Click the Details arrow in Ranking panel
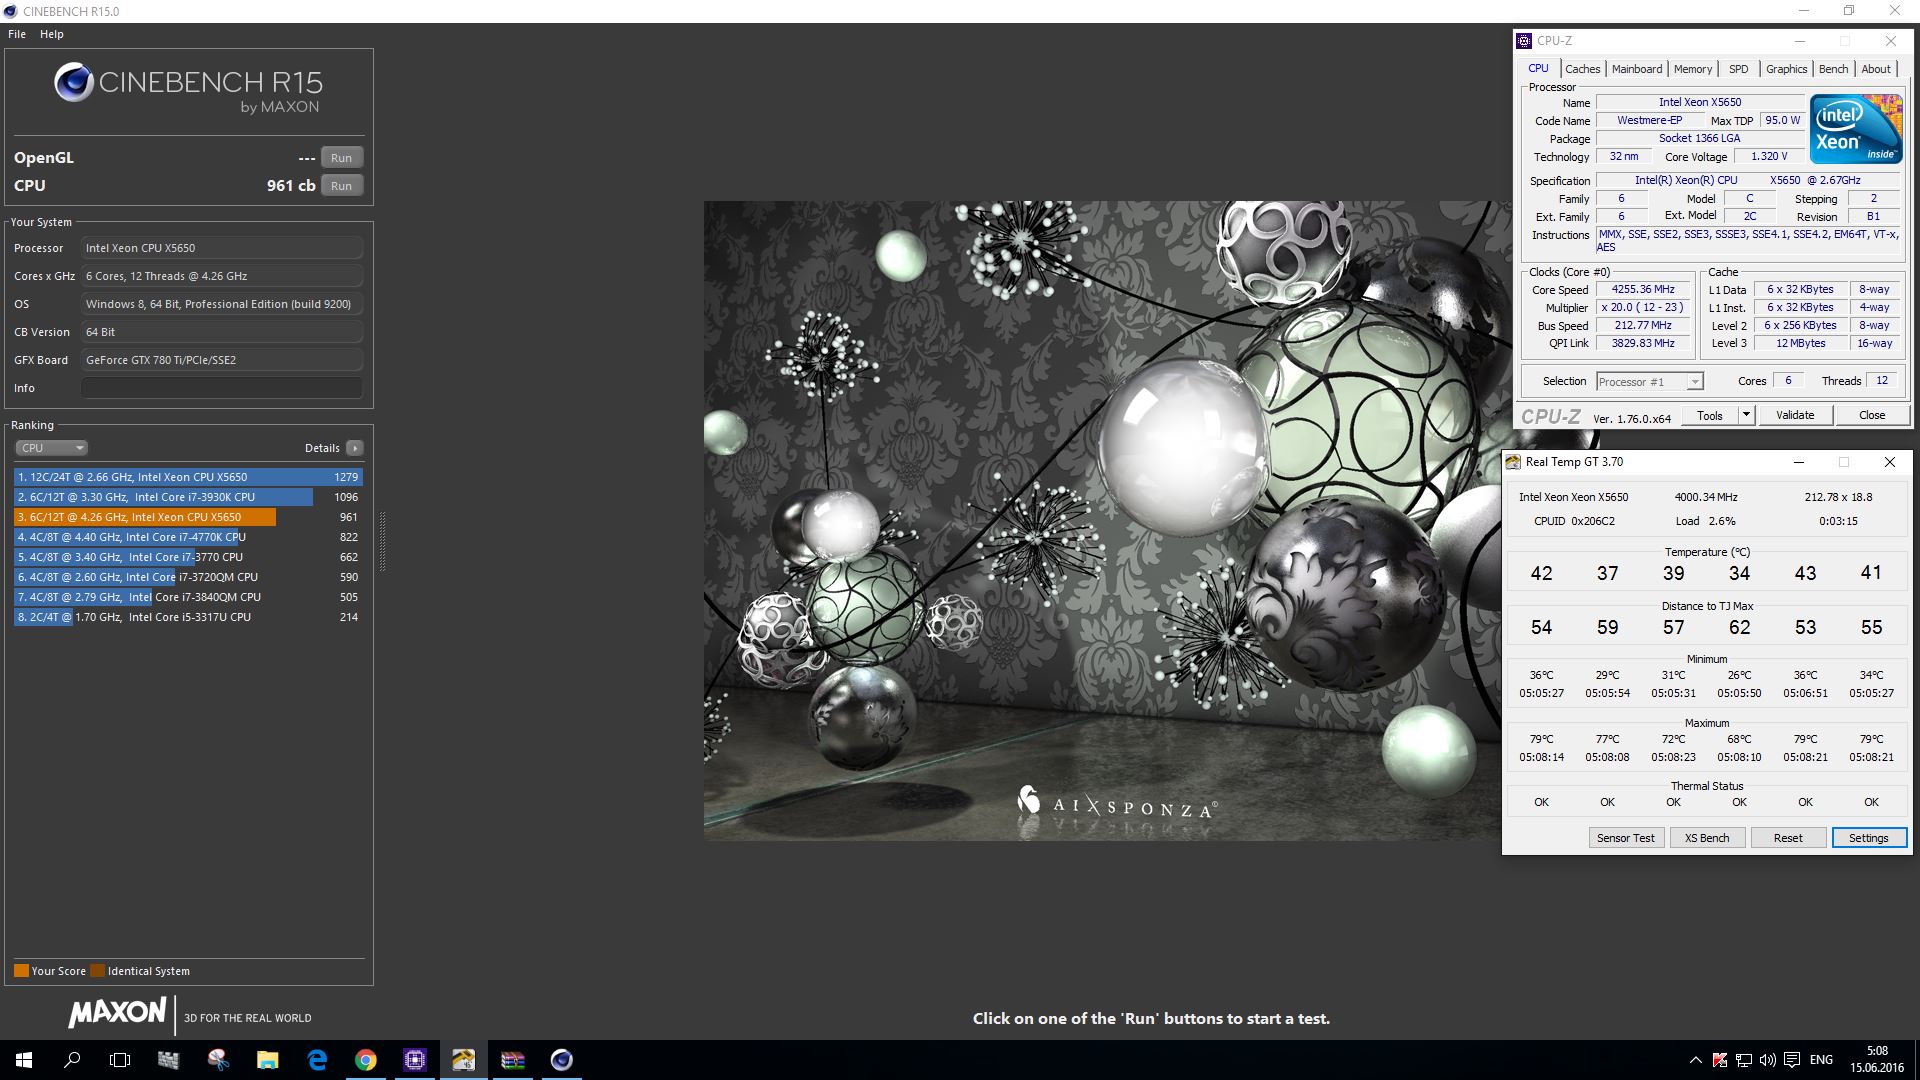 click(x=355, y=448)
